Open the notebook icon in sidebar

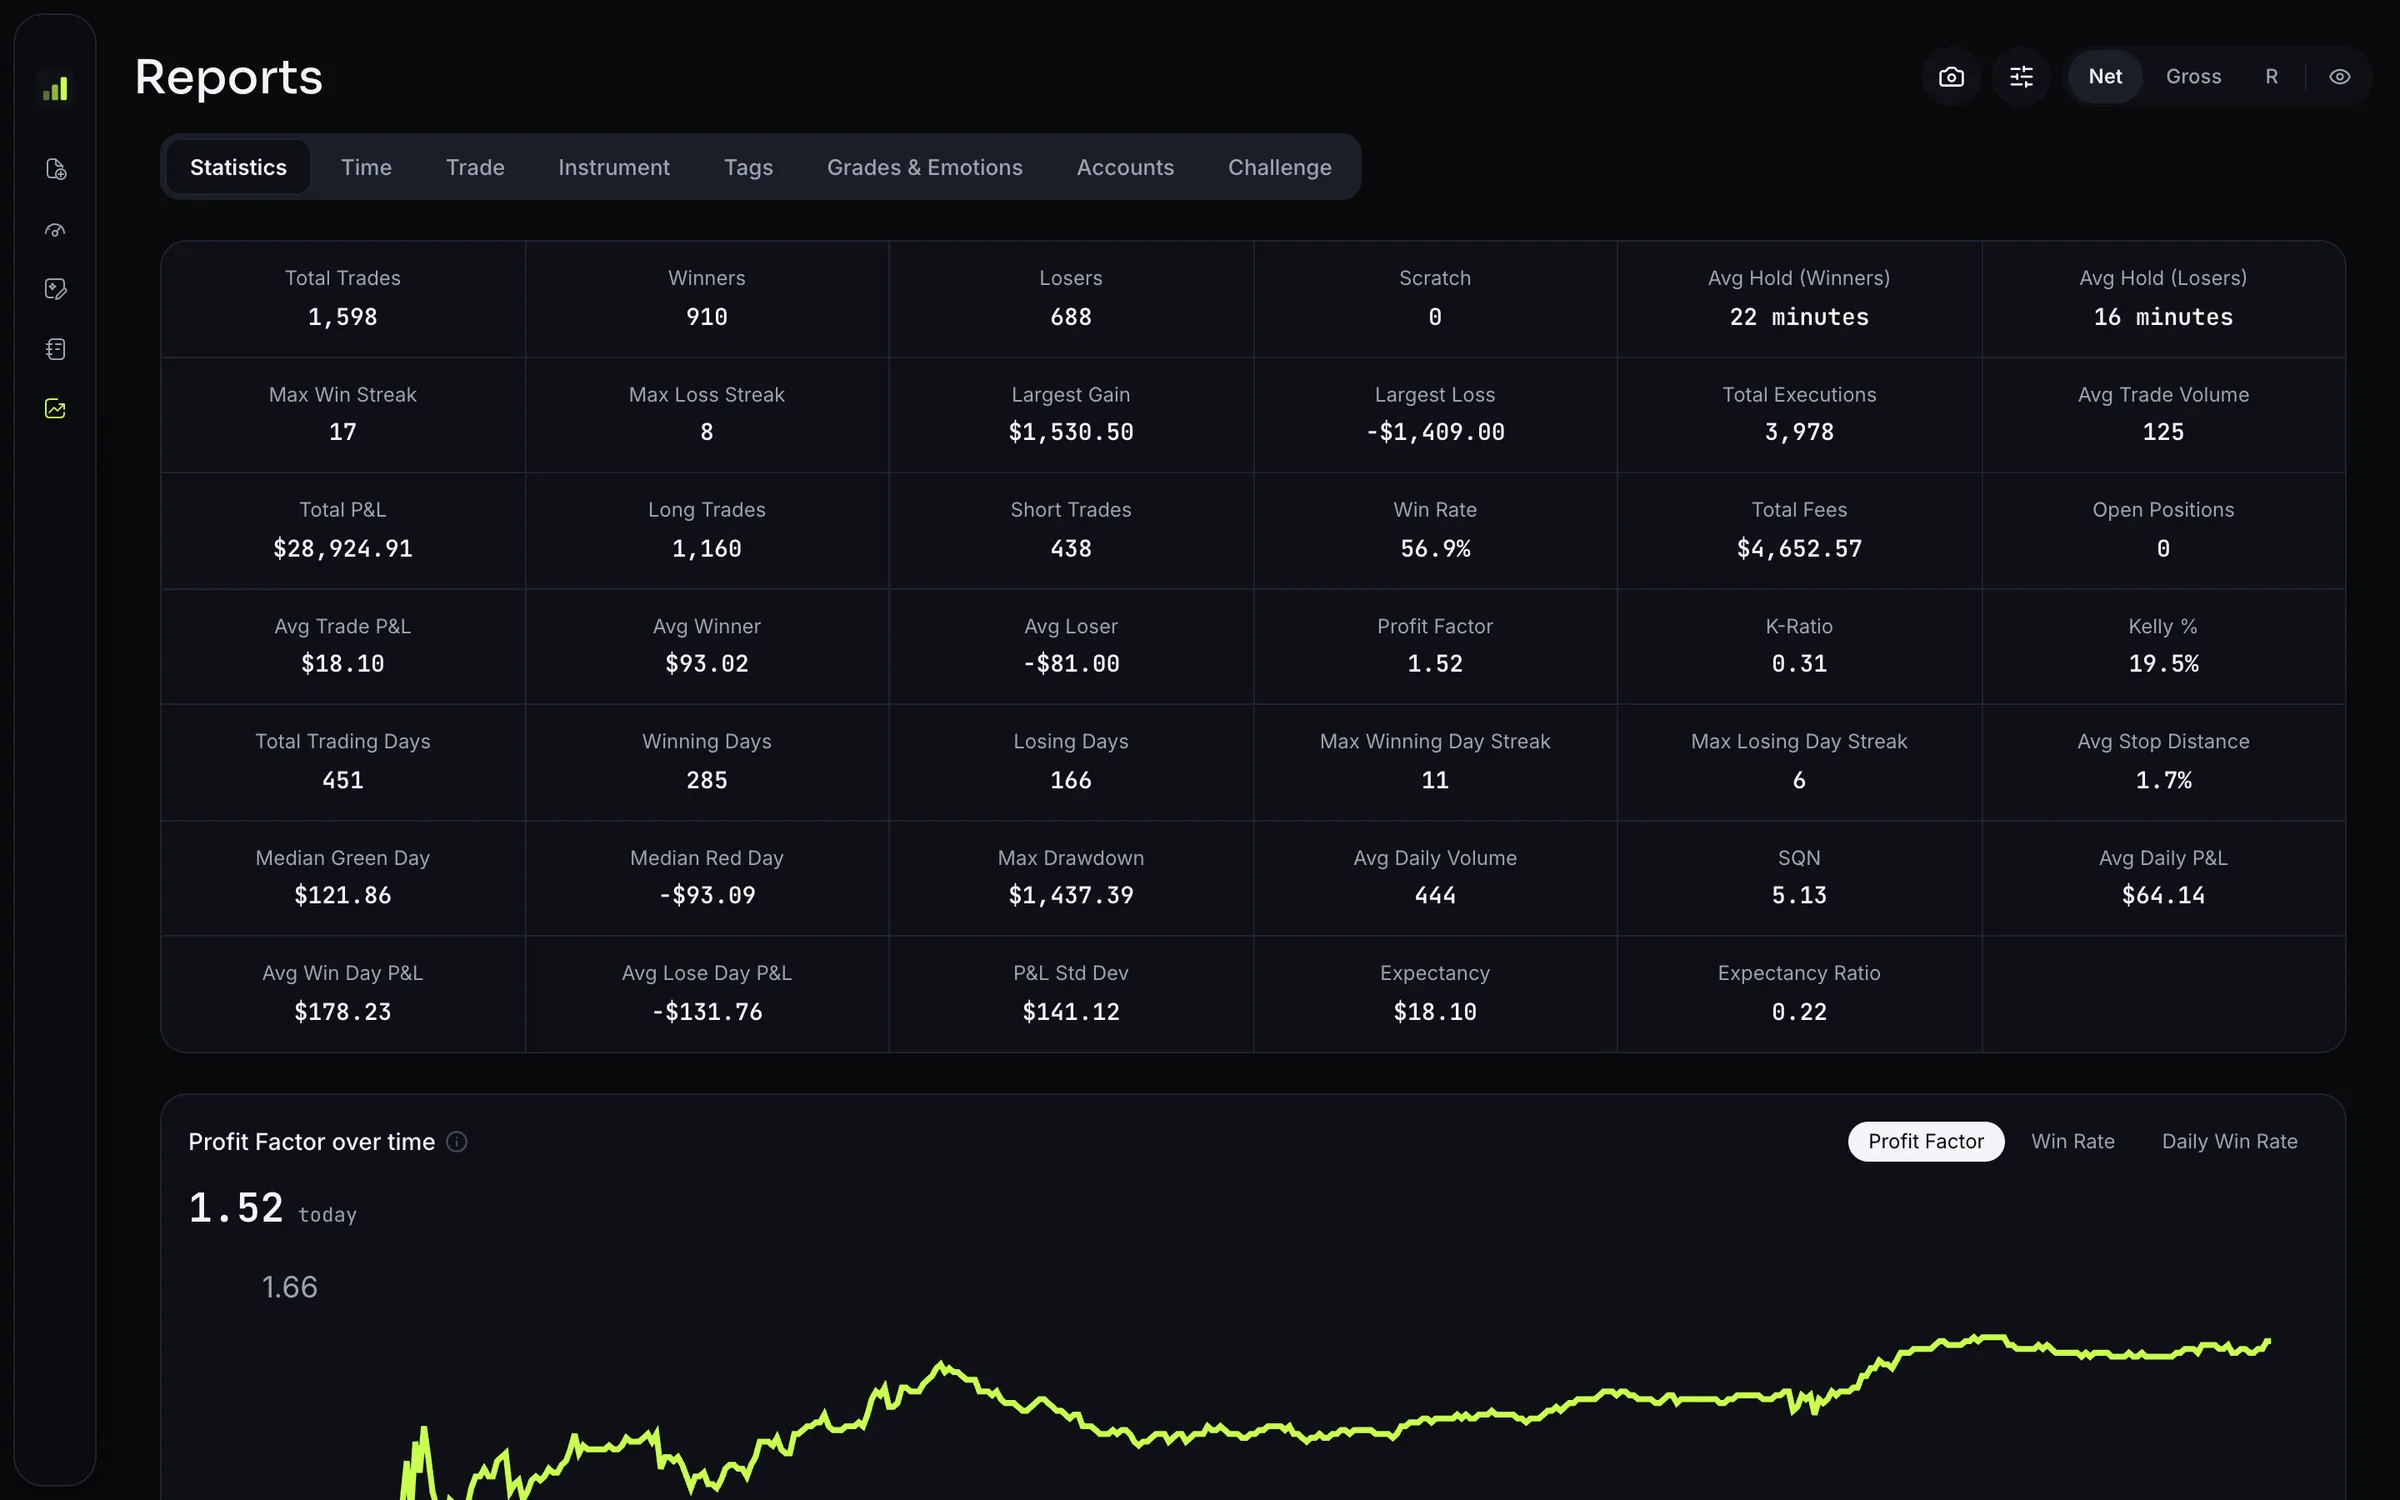click(55, 349)
